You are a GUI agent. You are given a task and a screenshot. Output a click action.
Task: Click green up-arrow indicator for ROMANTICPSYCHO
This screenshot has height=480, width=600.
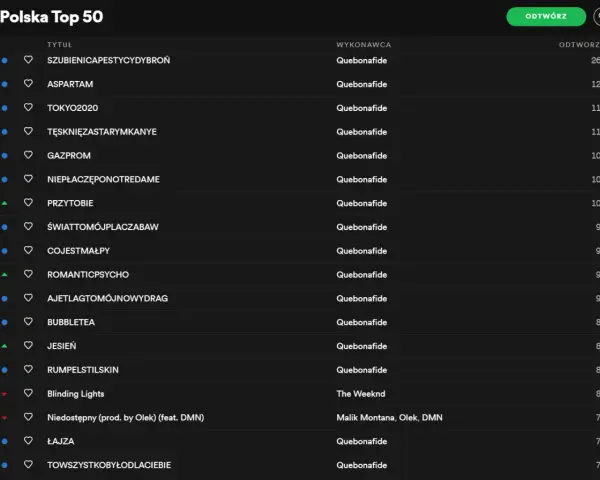[x=5, y=274]
